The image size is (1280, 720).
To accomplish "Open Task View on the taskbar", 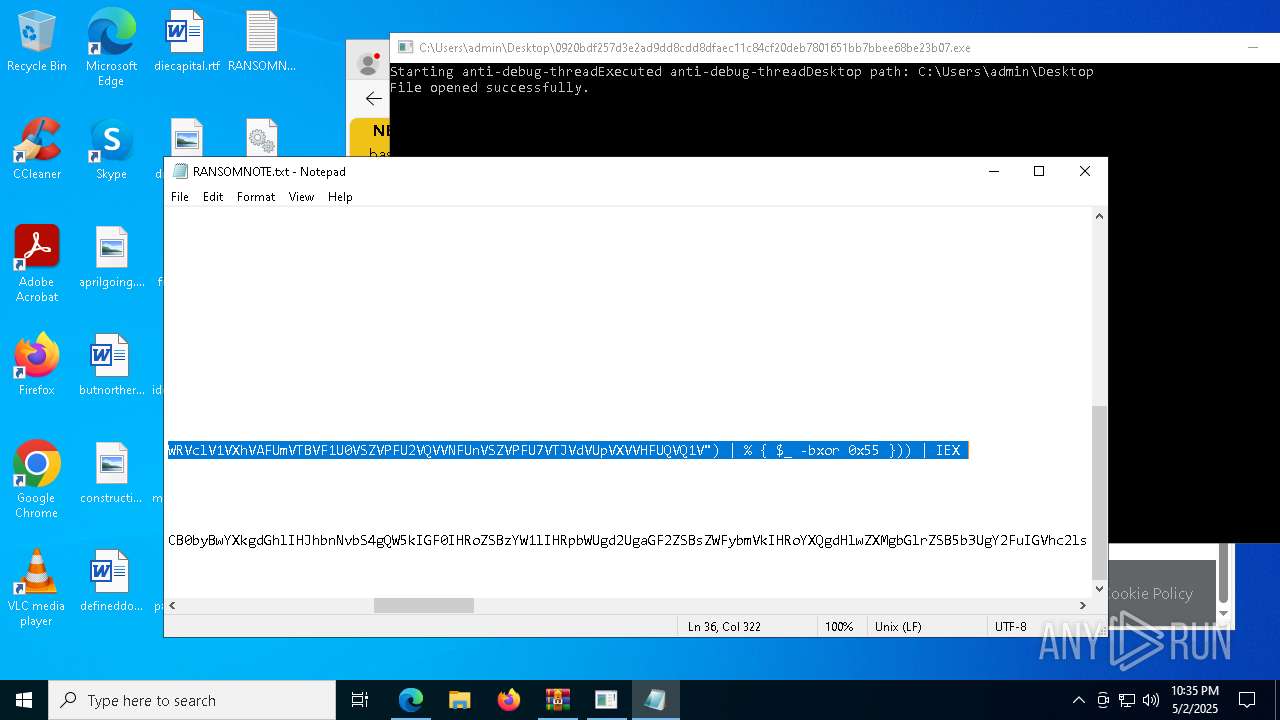I will [x=360, y=700].
